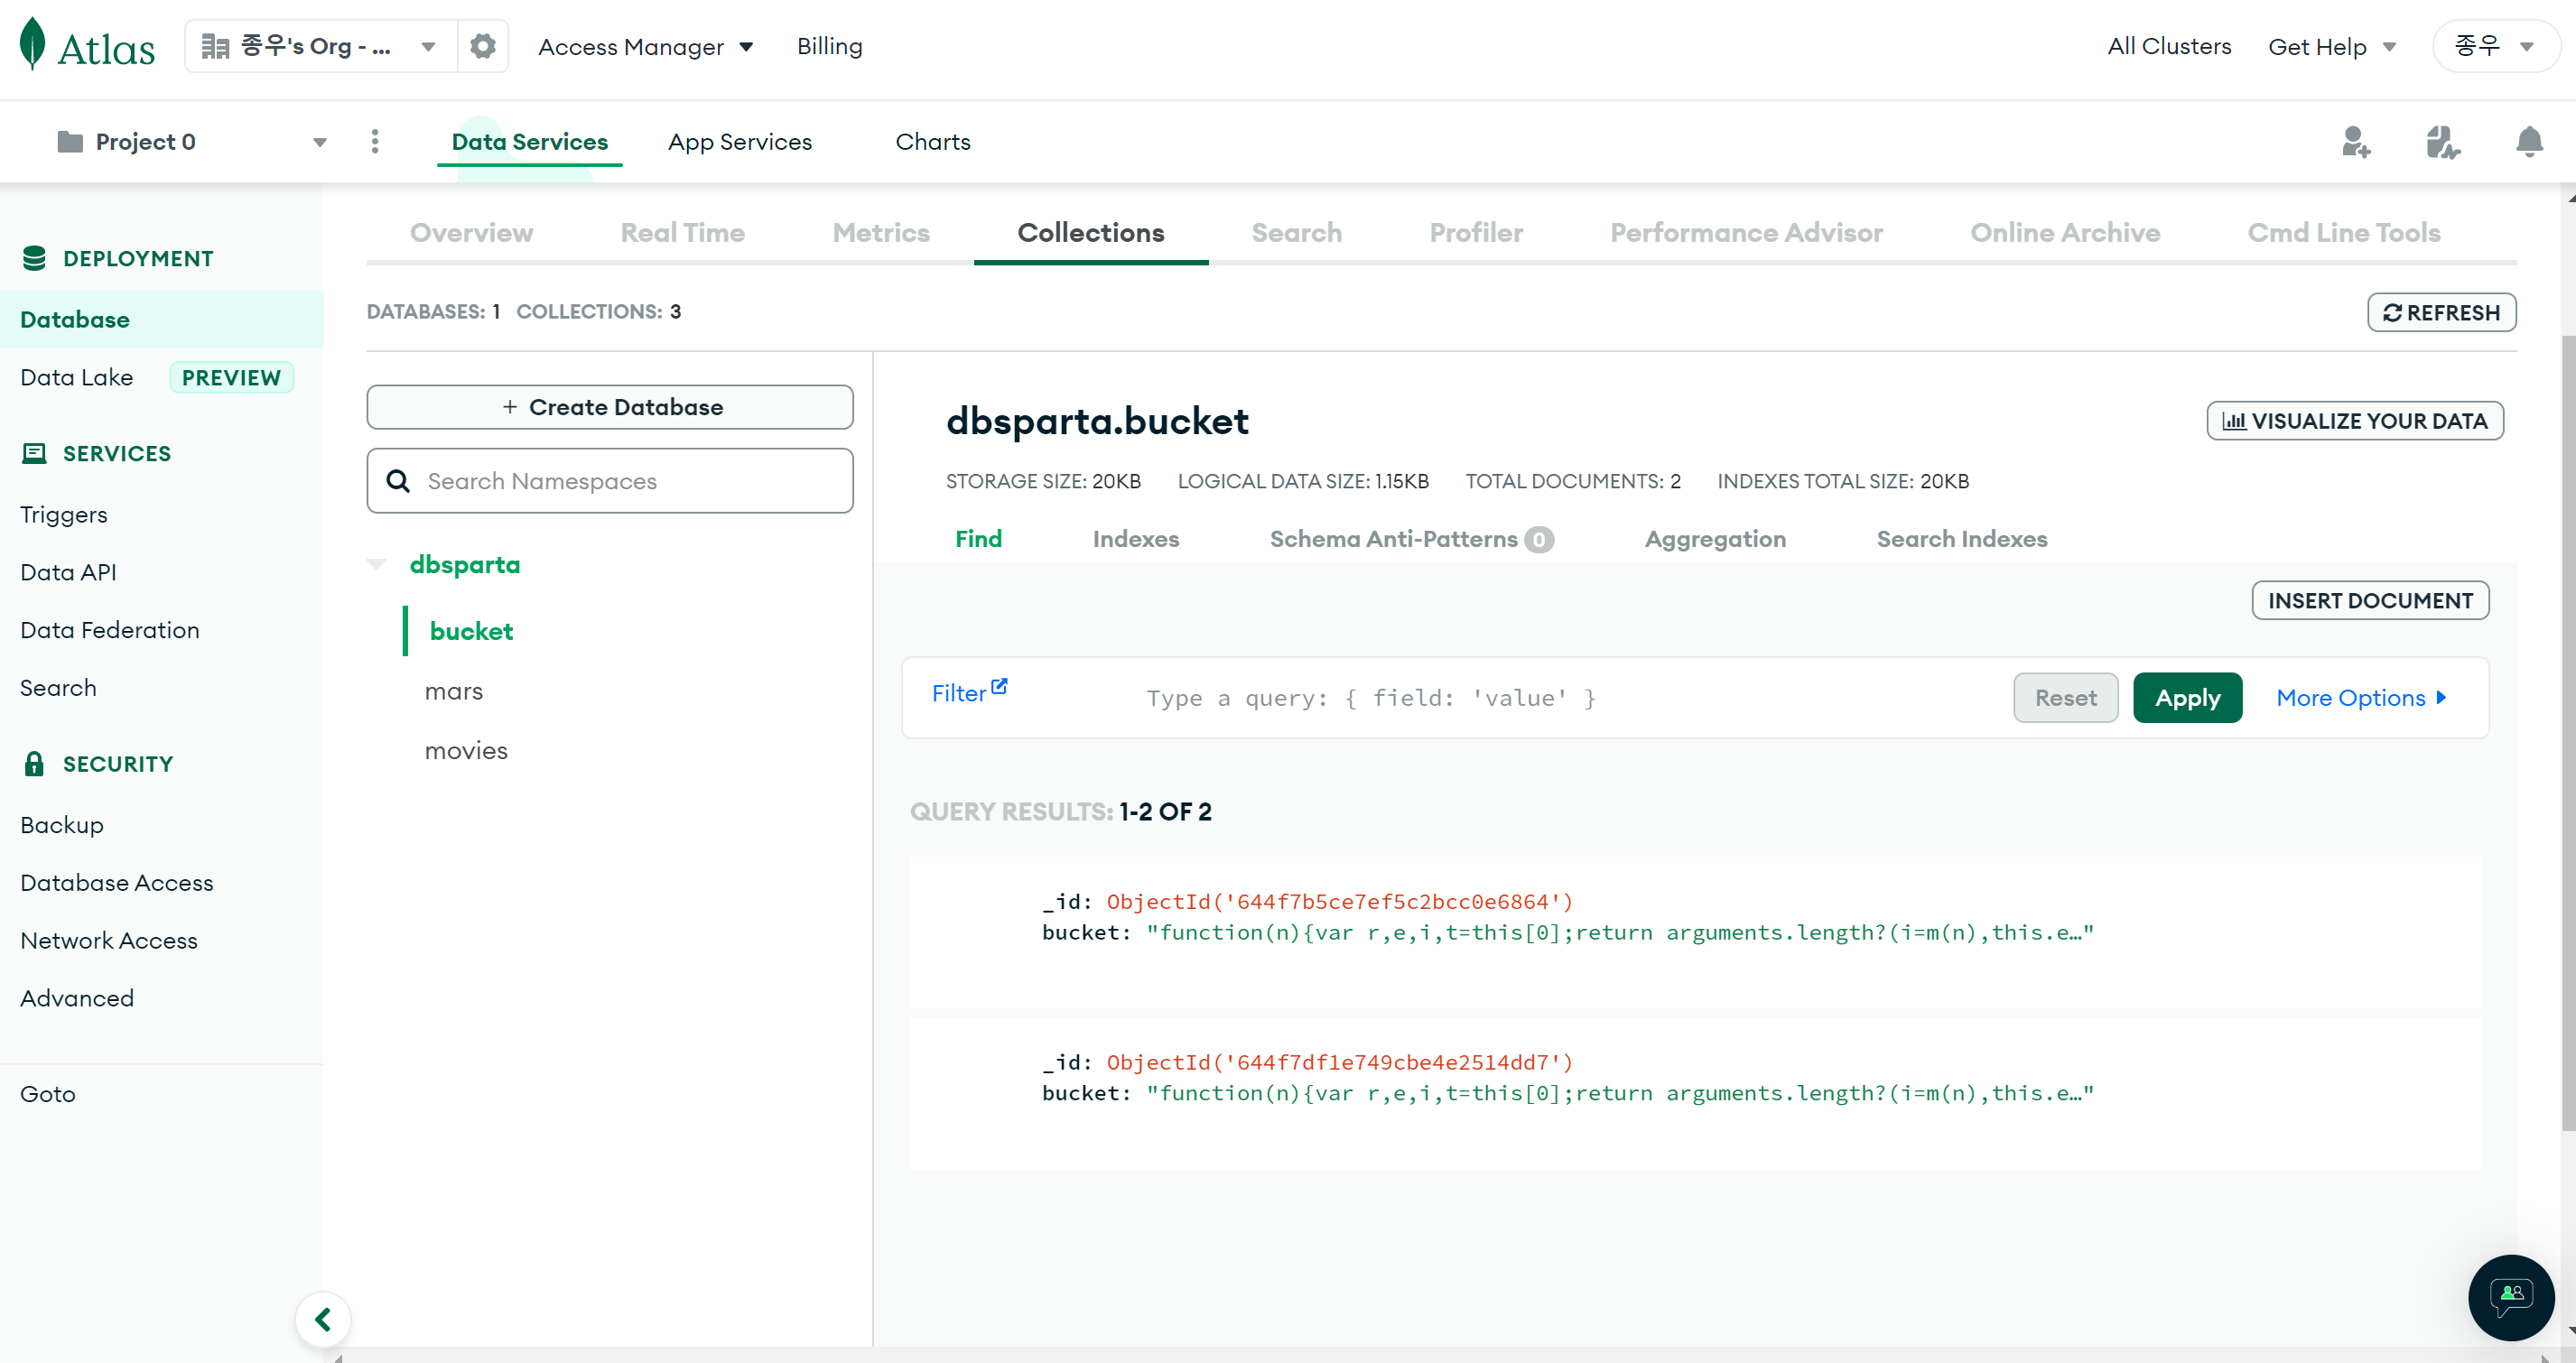The height and width of the screenshot is (1363, 2576).
Task: Collapse the left sidebar with the arrow button
Action: [323, 1319]
